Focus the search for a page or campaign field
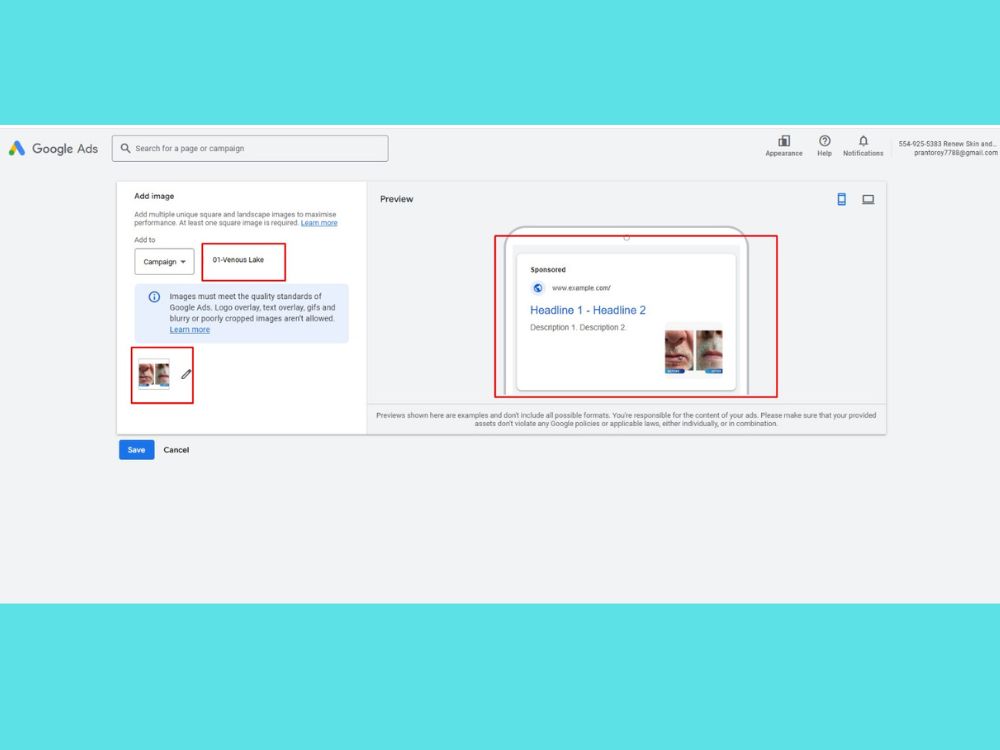The image size is (1000, 750). pyautogui.click(x=250, y=148)
